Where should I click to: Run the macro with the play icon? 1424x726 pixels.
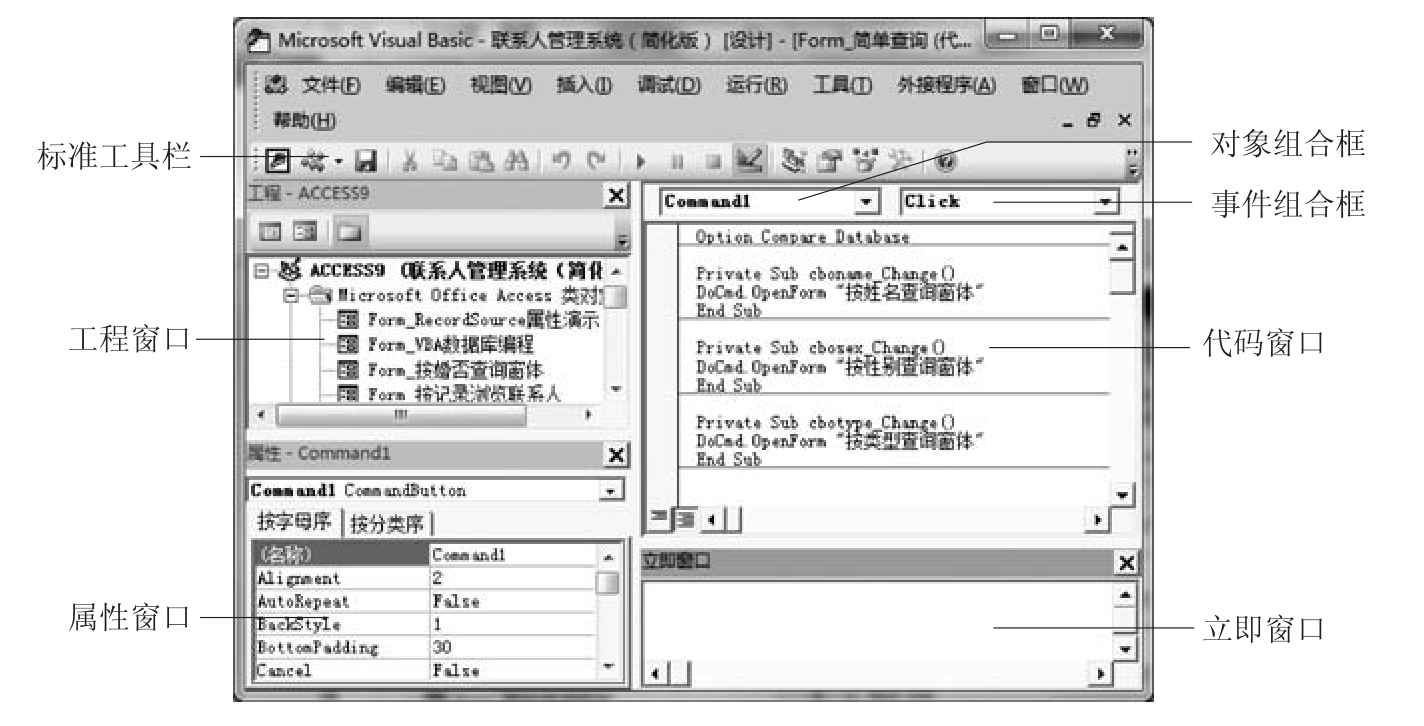coord(640,159)
